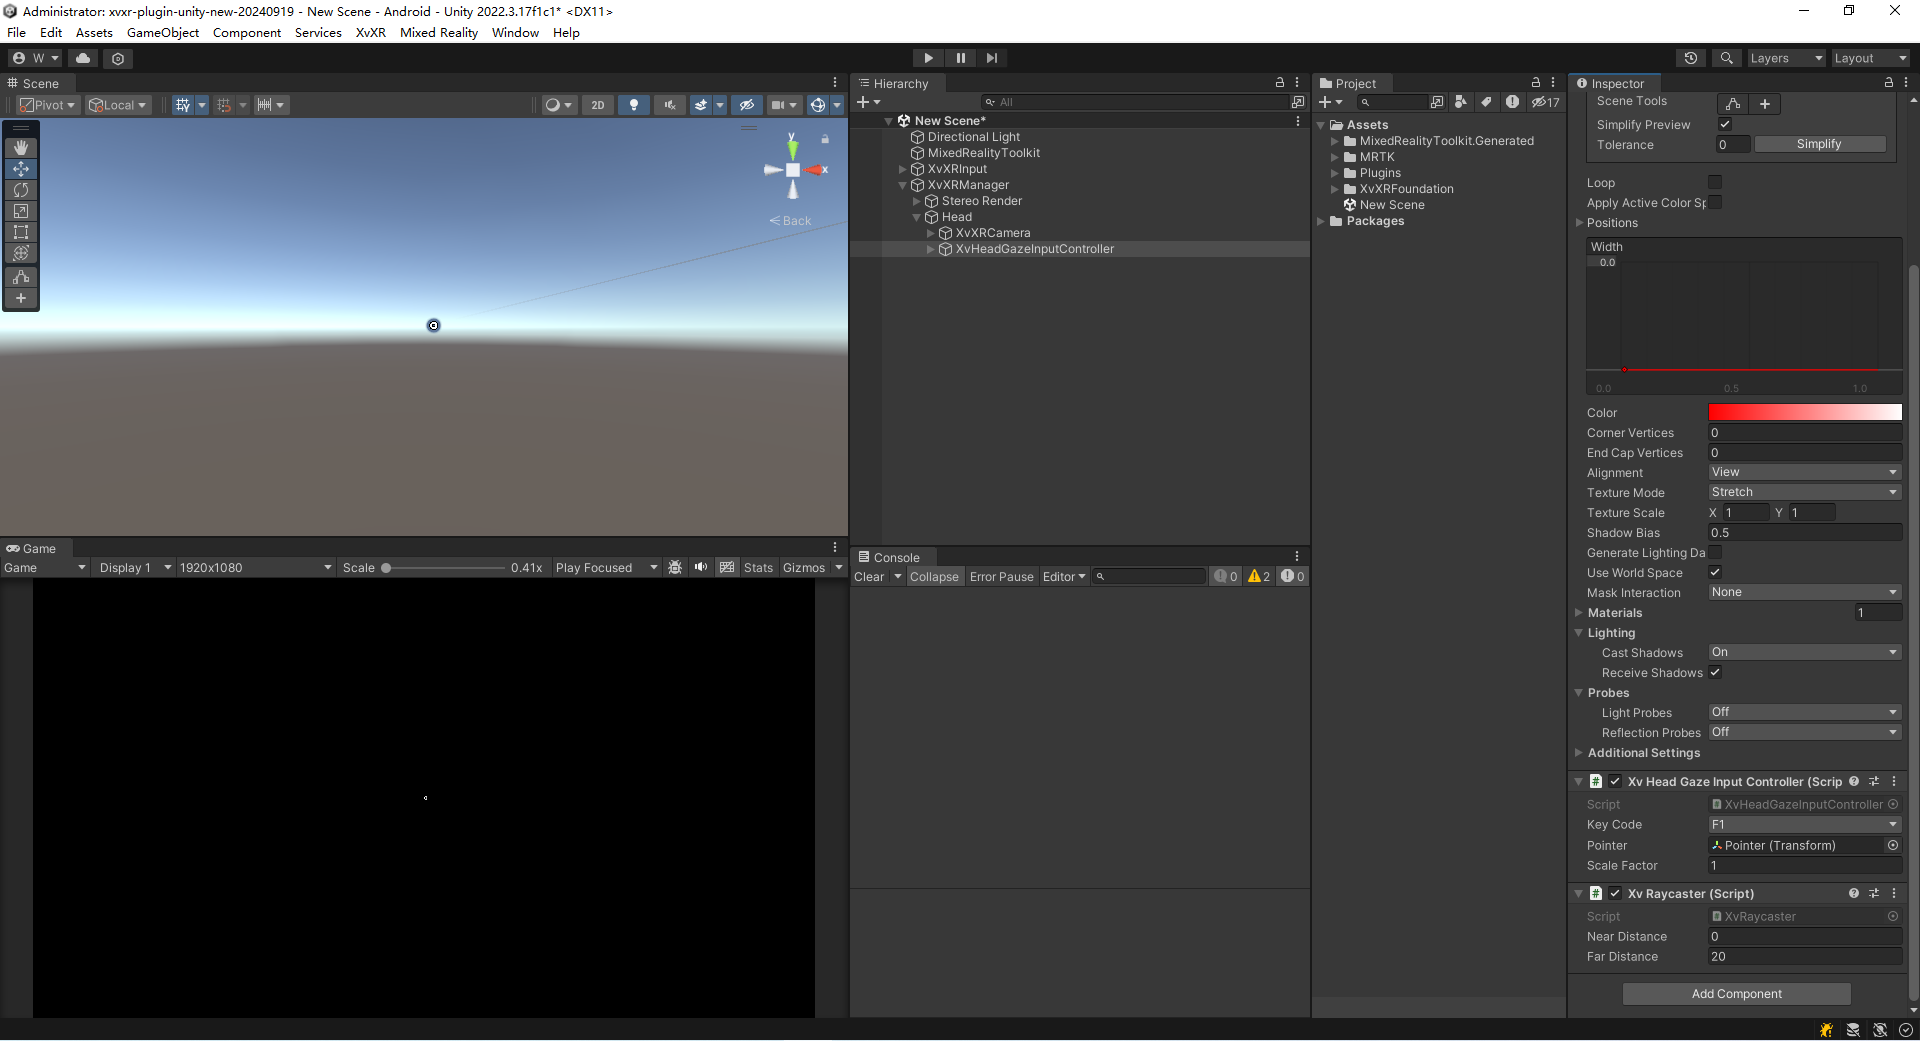Click the Add Component button
Screen dimensions: 1920x1041
pyautogui.click(x=1736, y=993)
